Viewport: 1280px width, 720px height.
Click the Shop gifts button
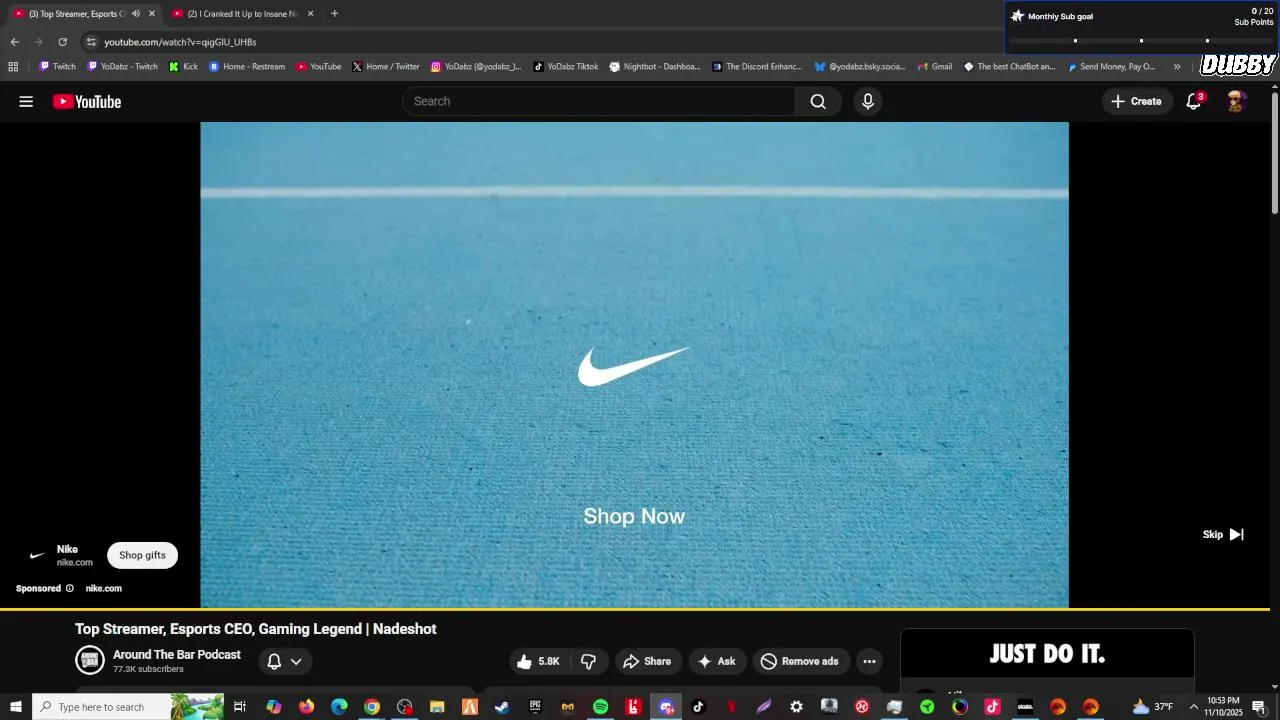(x=142, y=555)
